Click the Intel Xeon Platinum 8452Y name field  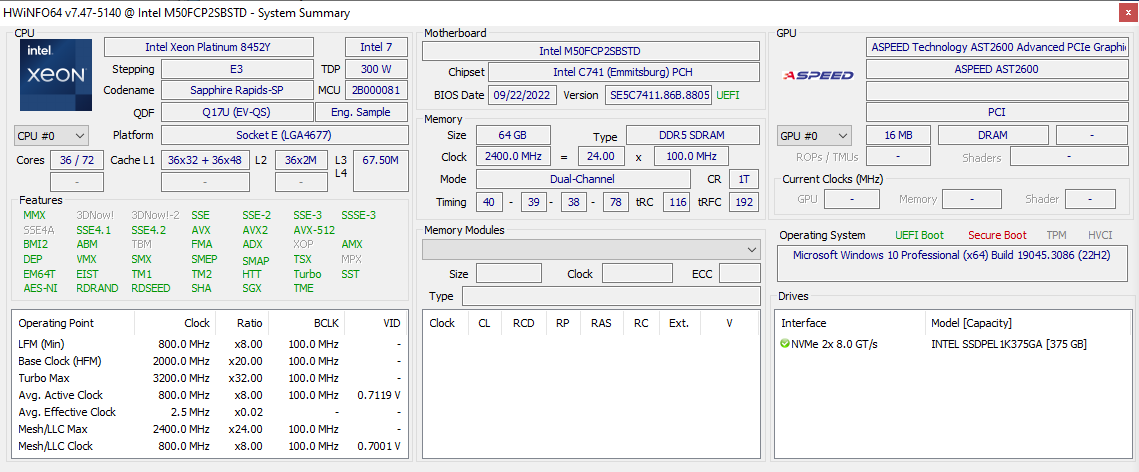pyautogui.click(x=209, y=47)
